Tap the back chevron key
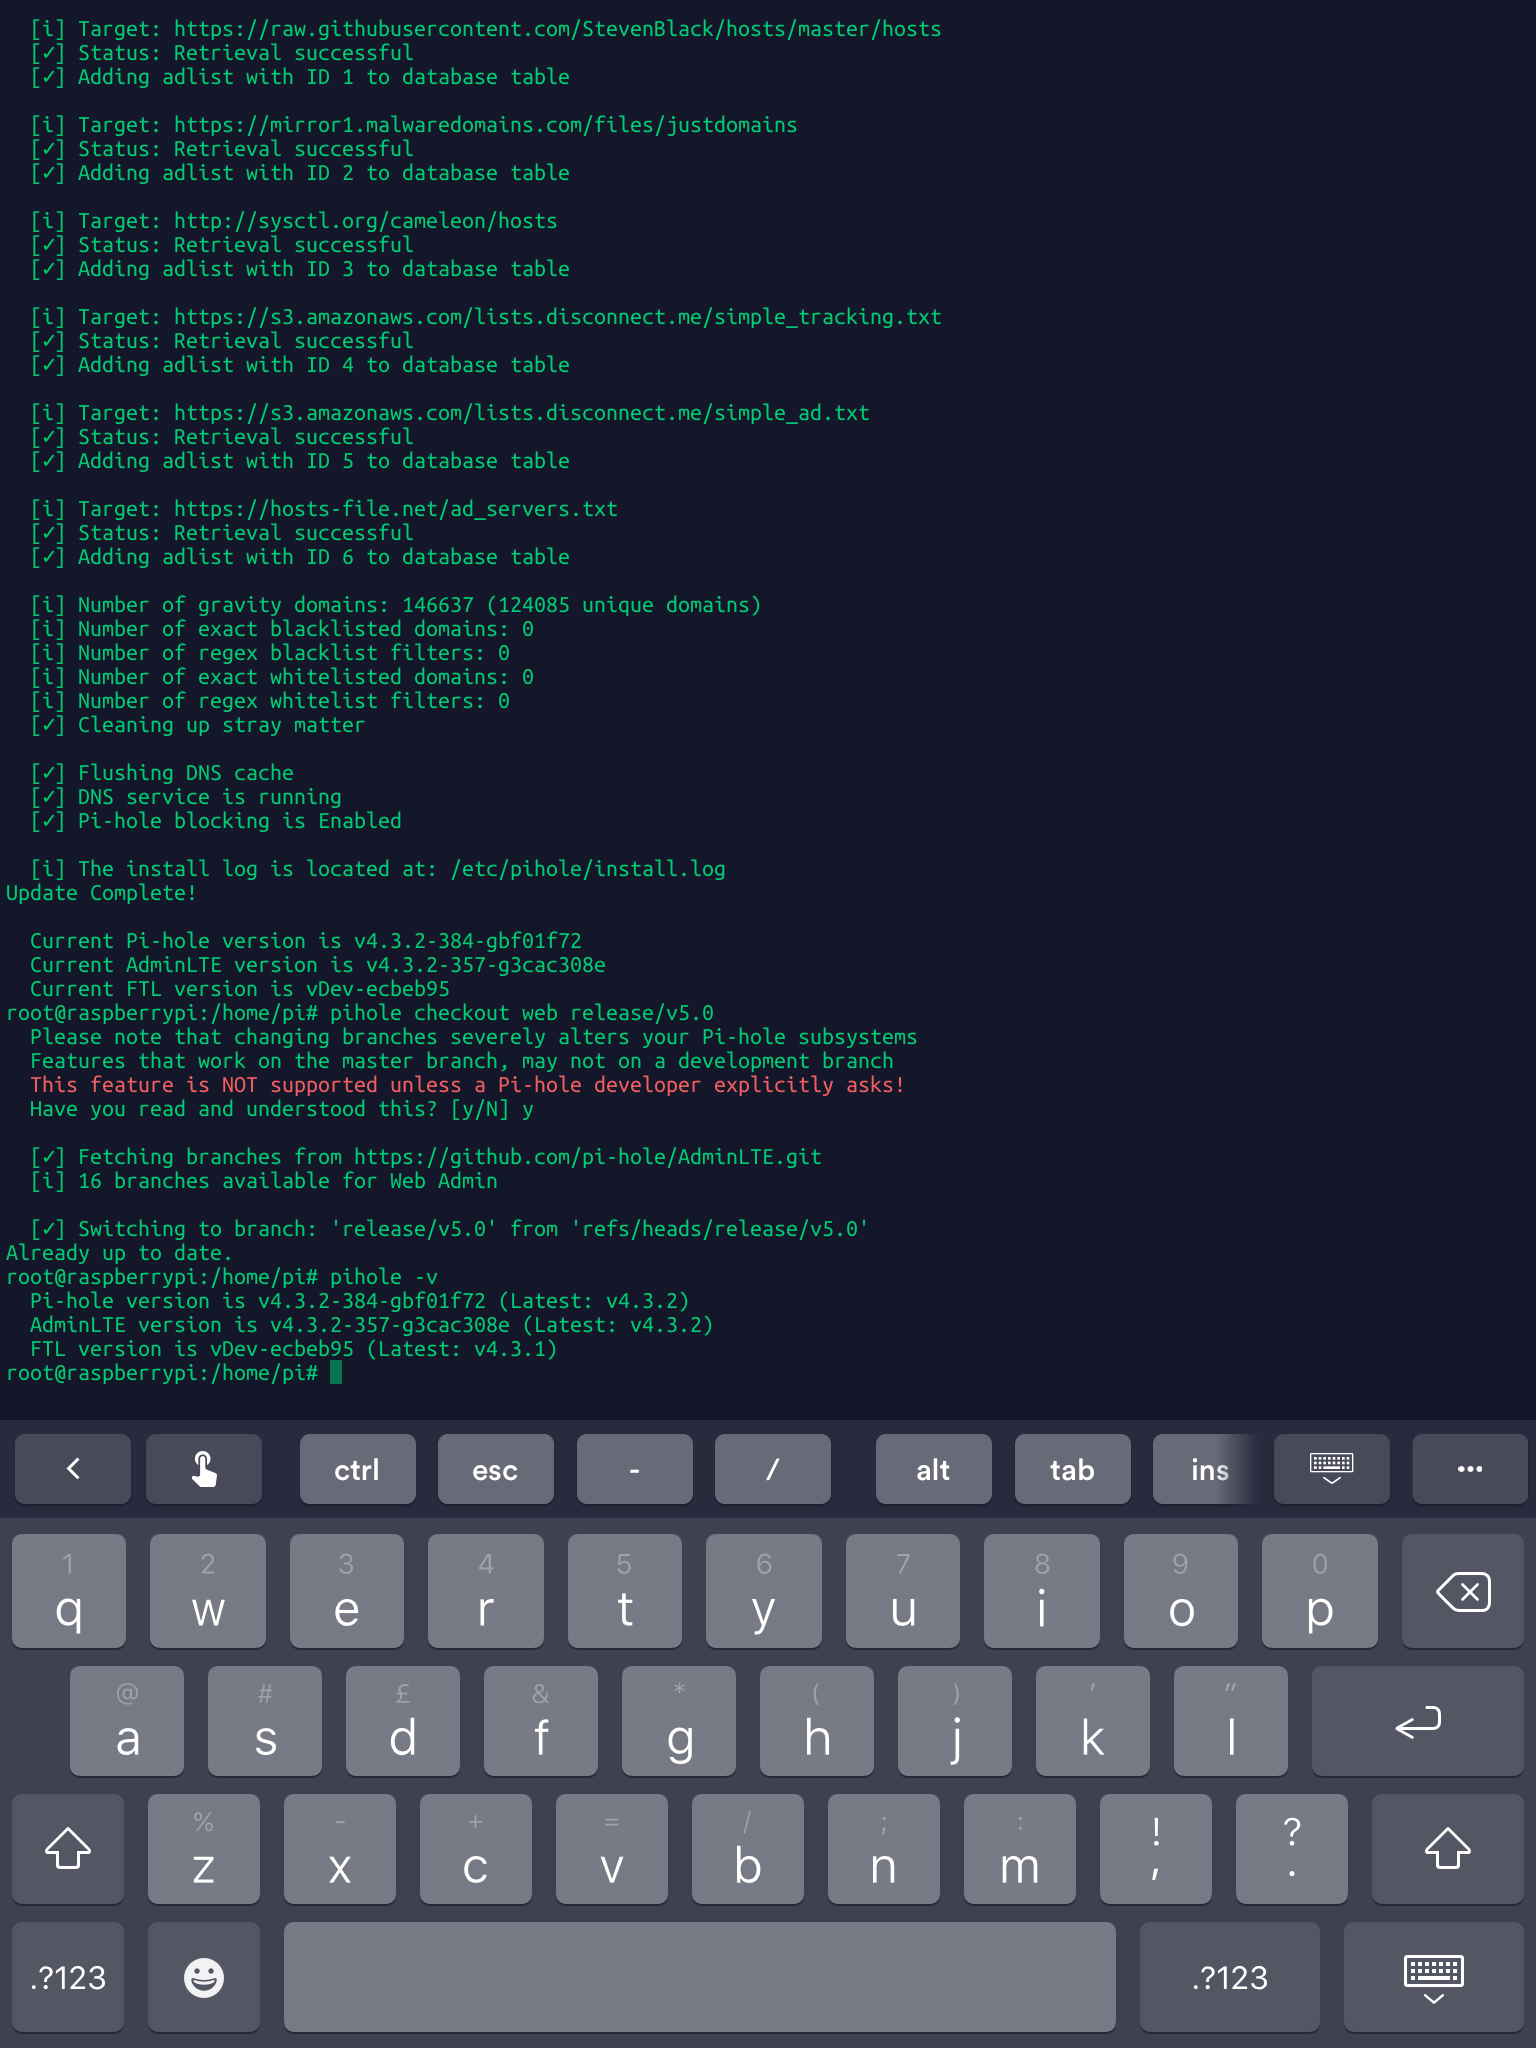1536x2048 pixels. (72, 1469)
